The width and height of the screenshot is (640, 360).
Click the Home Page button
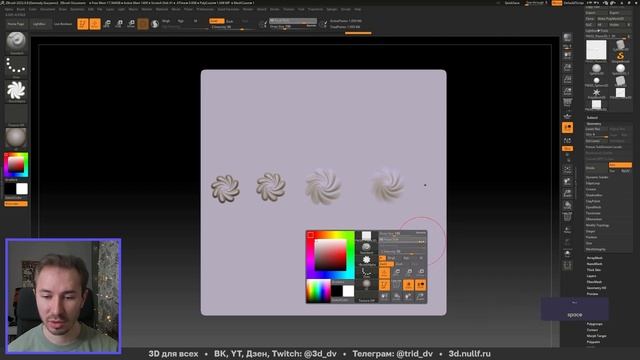click(16, 24)
